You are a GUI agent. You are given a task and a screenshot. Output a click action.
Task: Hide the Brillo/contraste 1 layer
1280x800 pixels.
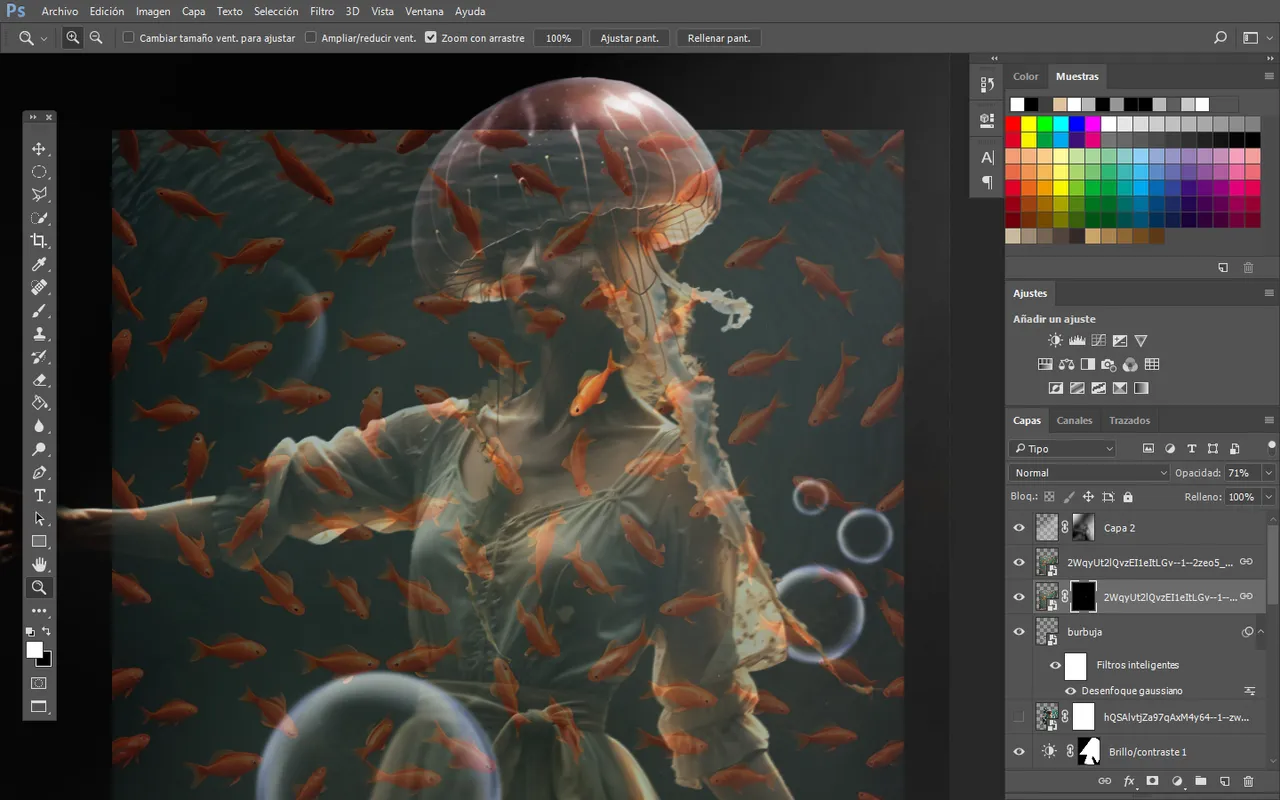1019,752
